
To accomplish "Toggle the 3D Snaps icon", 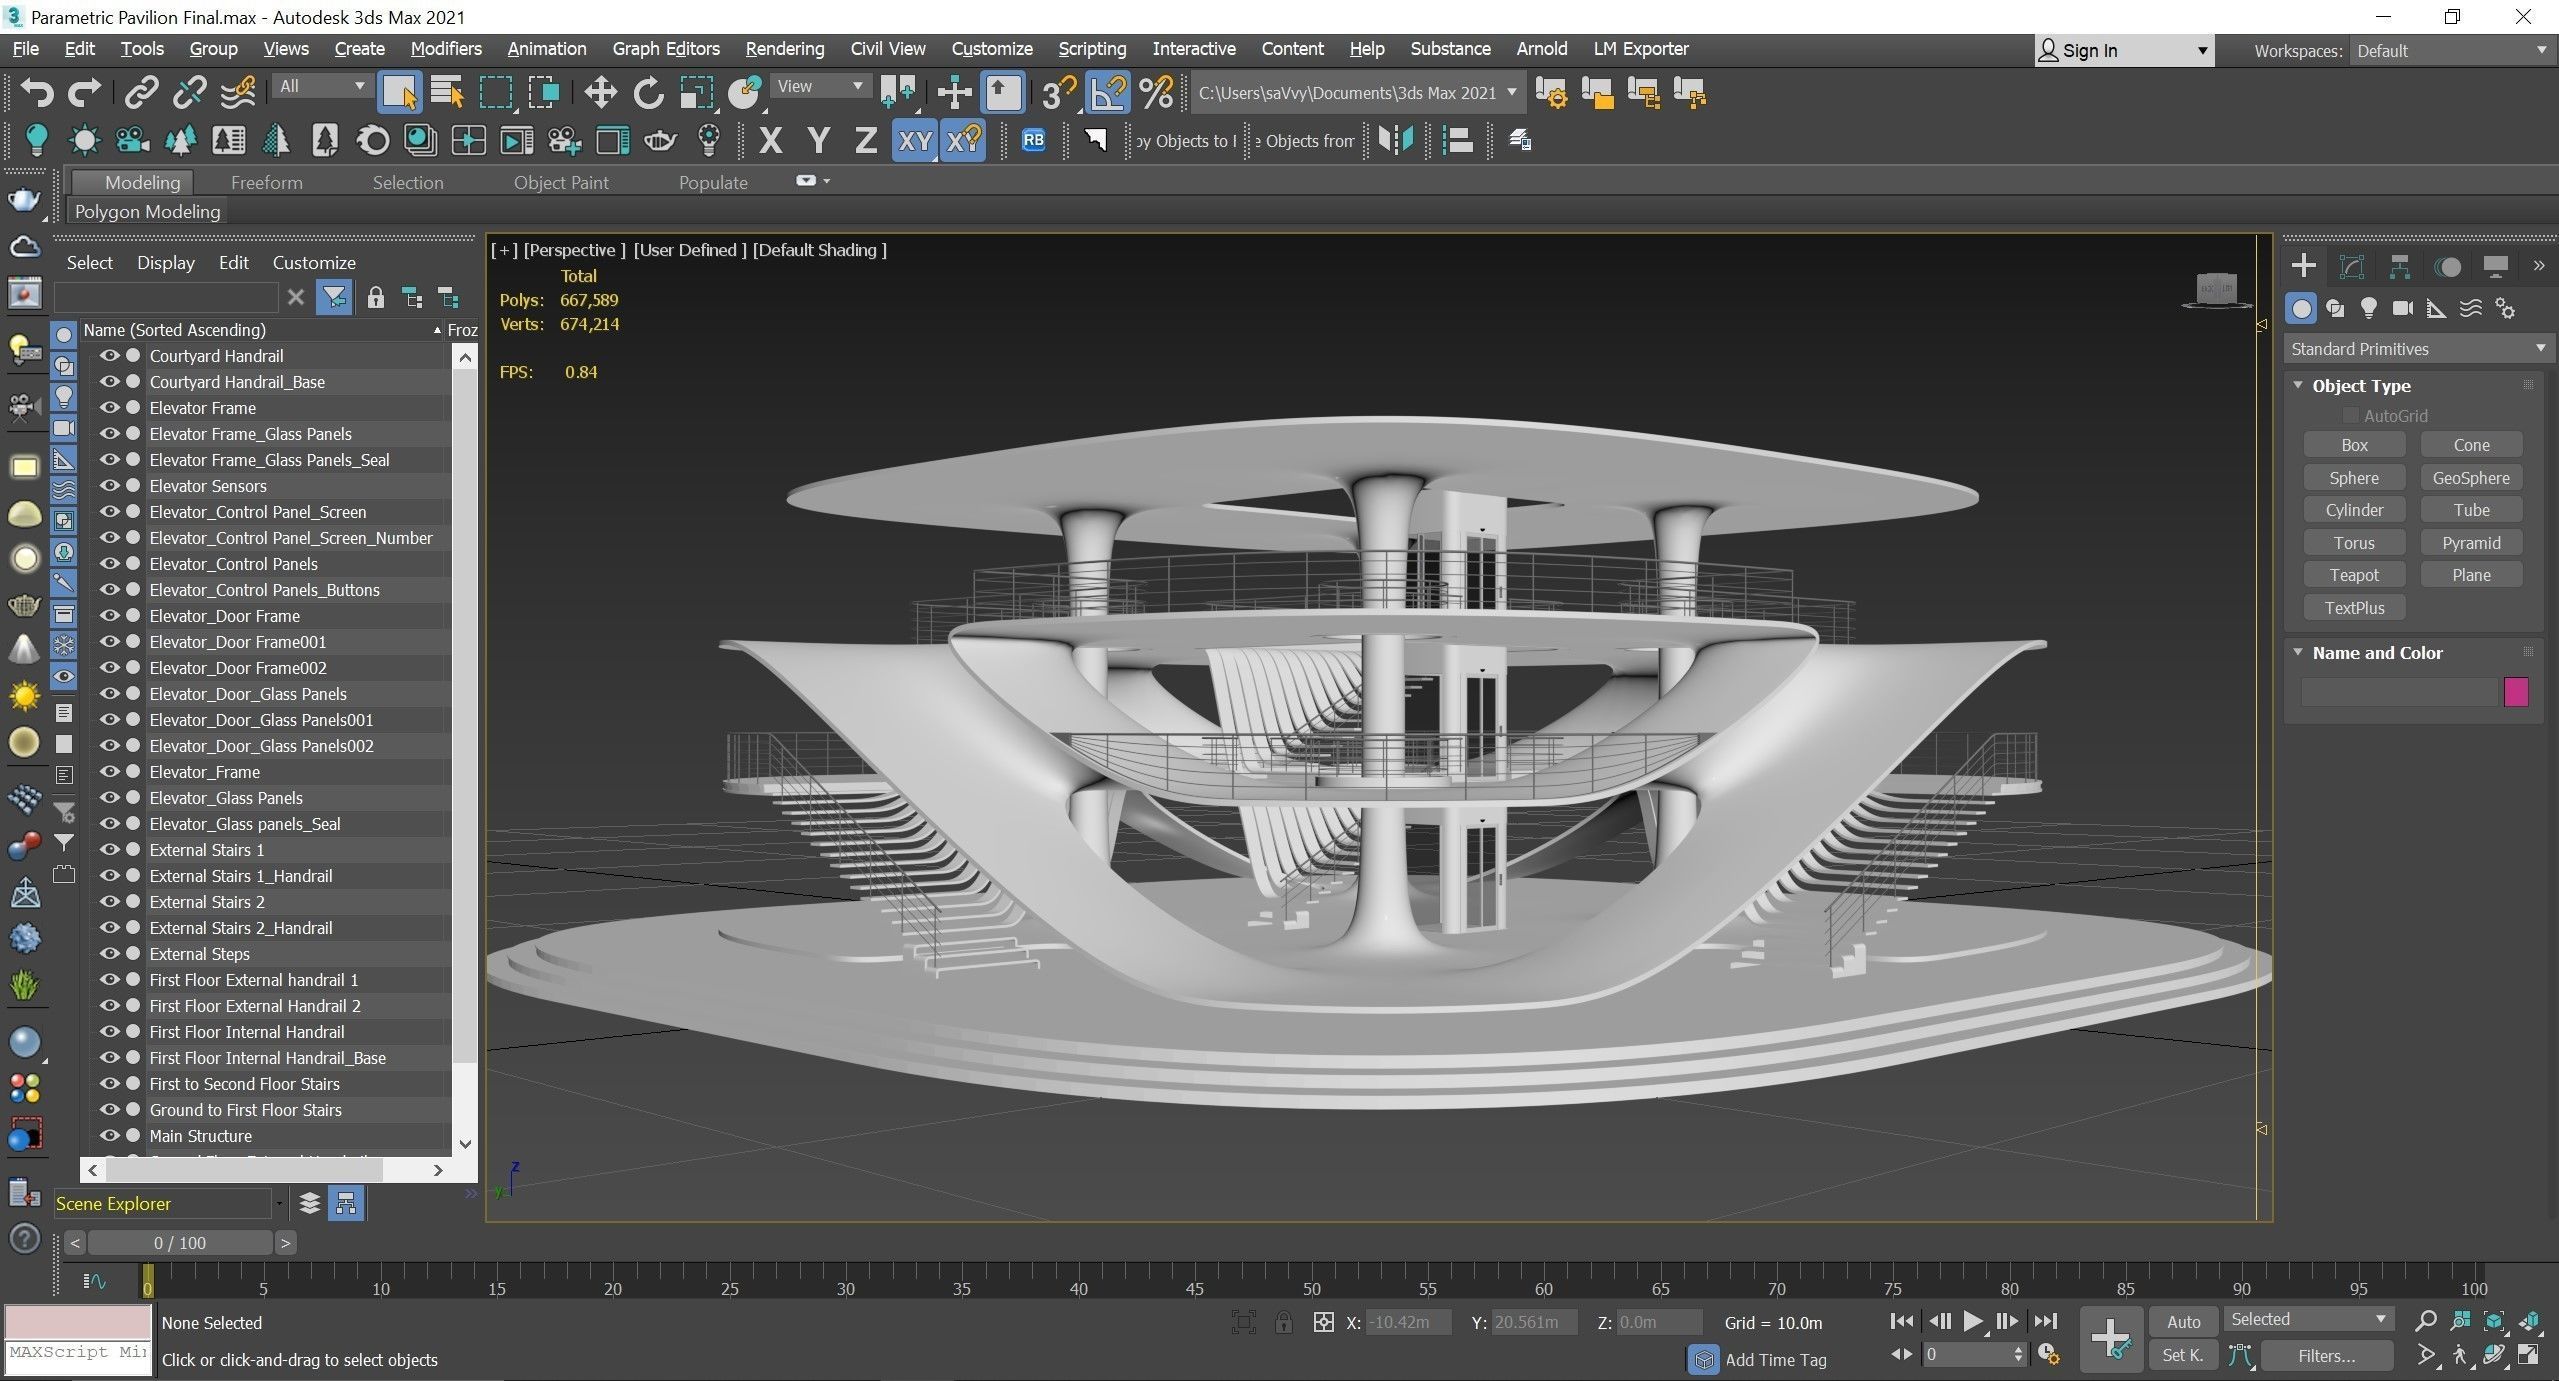I will tap(1059, 93).
